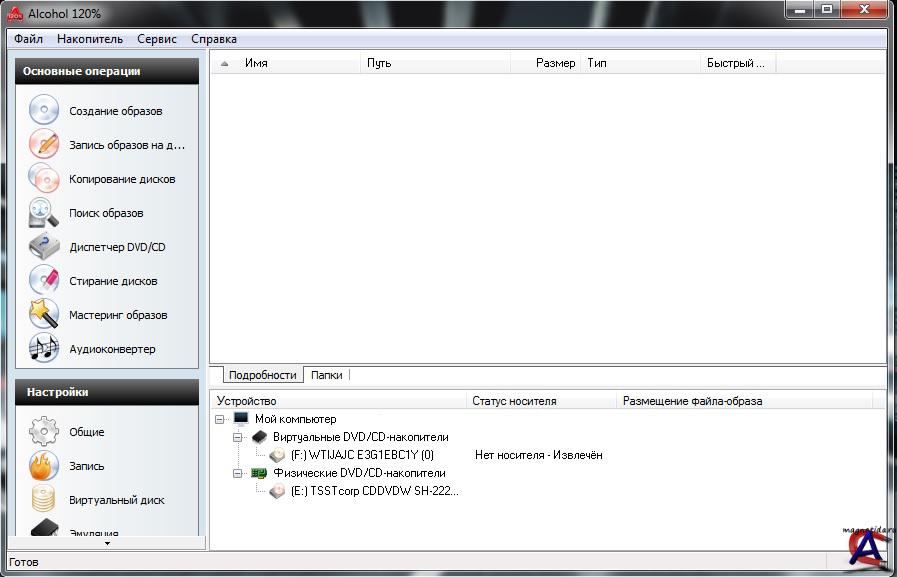
Task: Click Виртуальный диск settings link
Action: coord(116,500)
